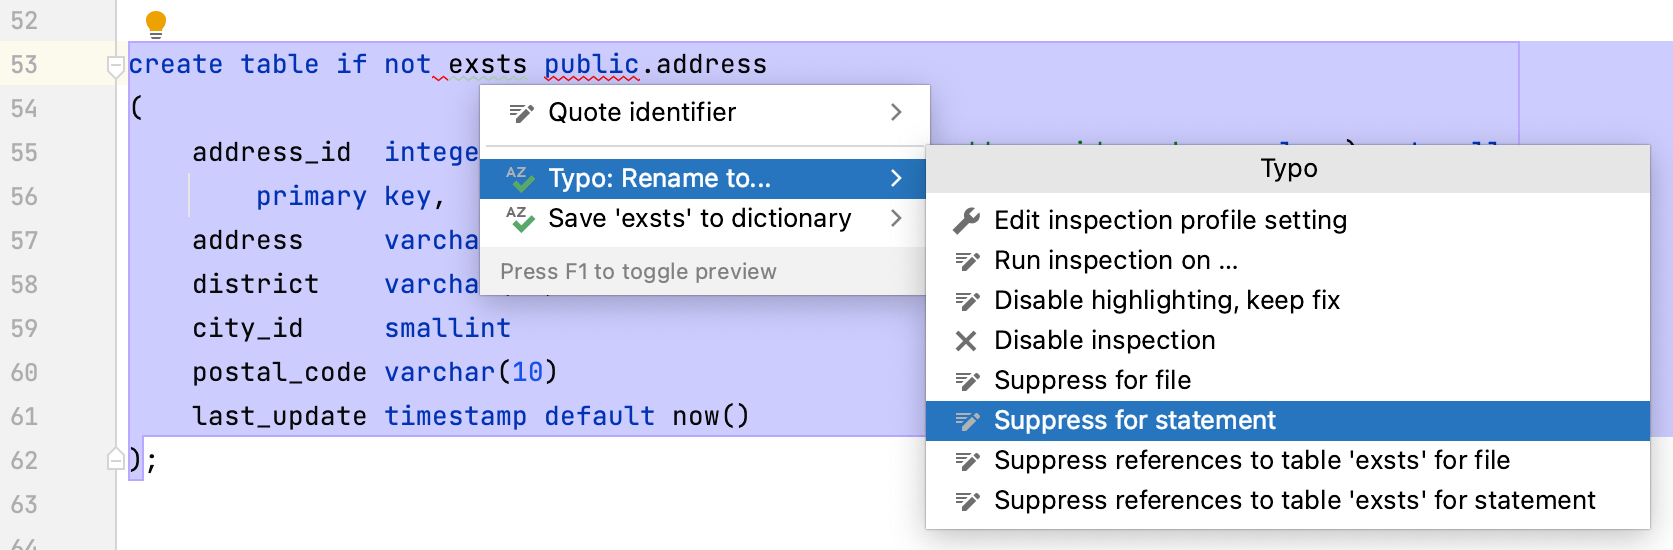The width and height of the screenshot is (1673, 550).
Task: Click the pencil icon beside Quote identifier
Action: pyautogui.click(x=521, y=113)
